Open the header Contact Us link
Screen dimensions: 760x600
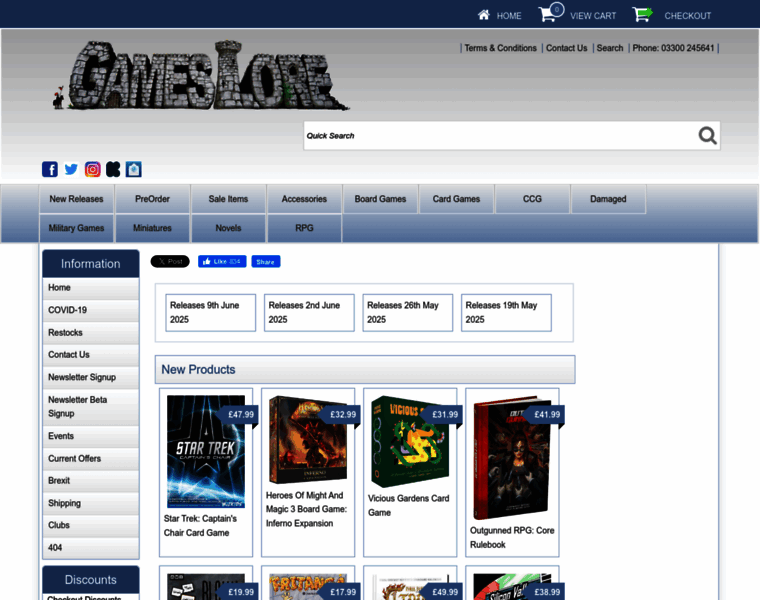tap(566, 48)
